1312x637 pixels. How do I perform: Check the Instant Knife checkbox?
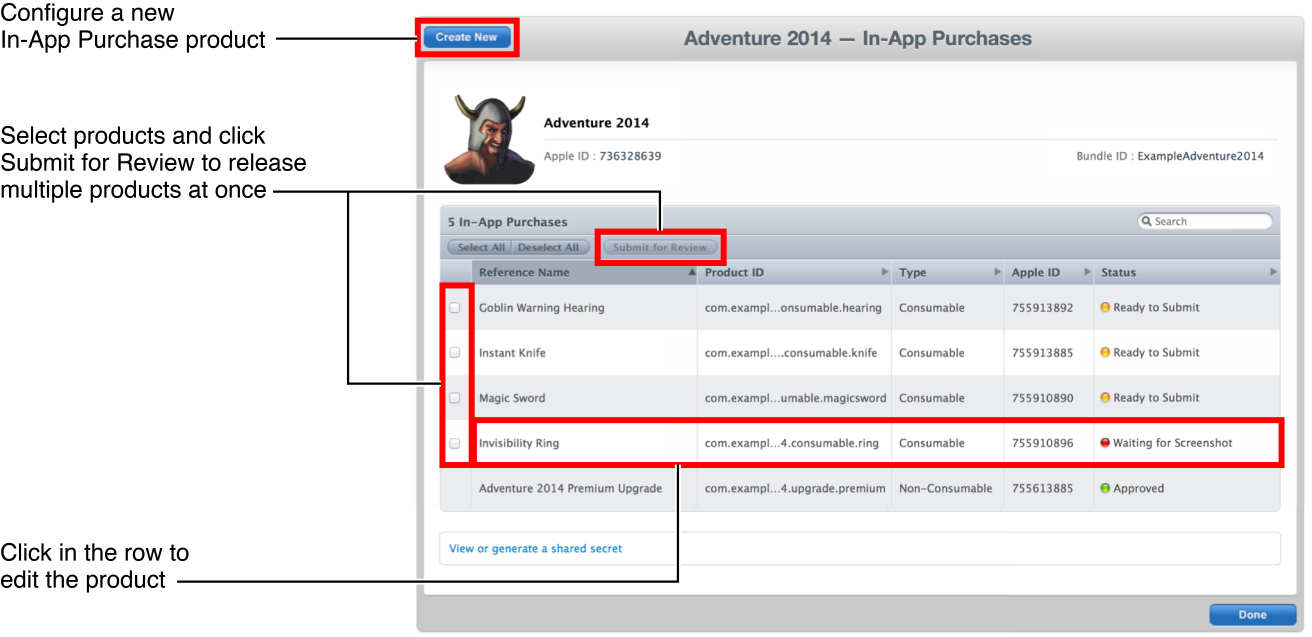455,353
